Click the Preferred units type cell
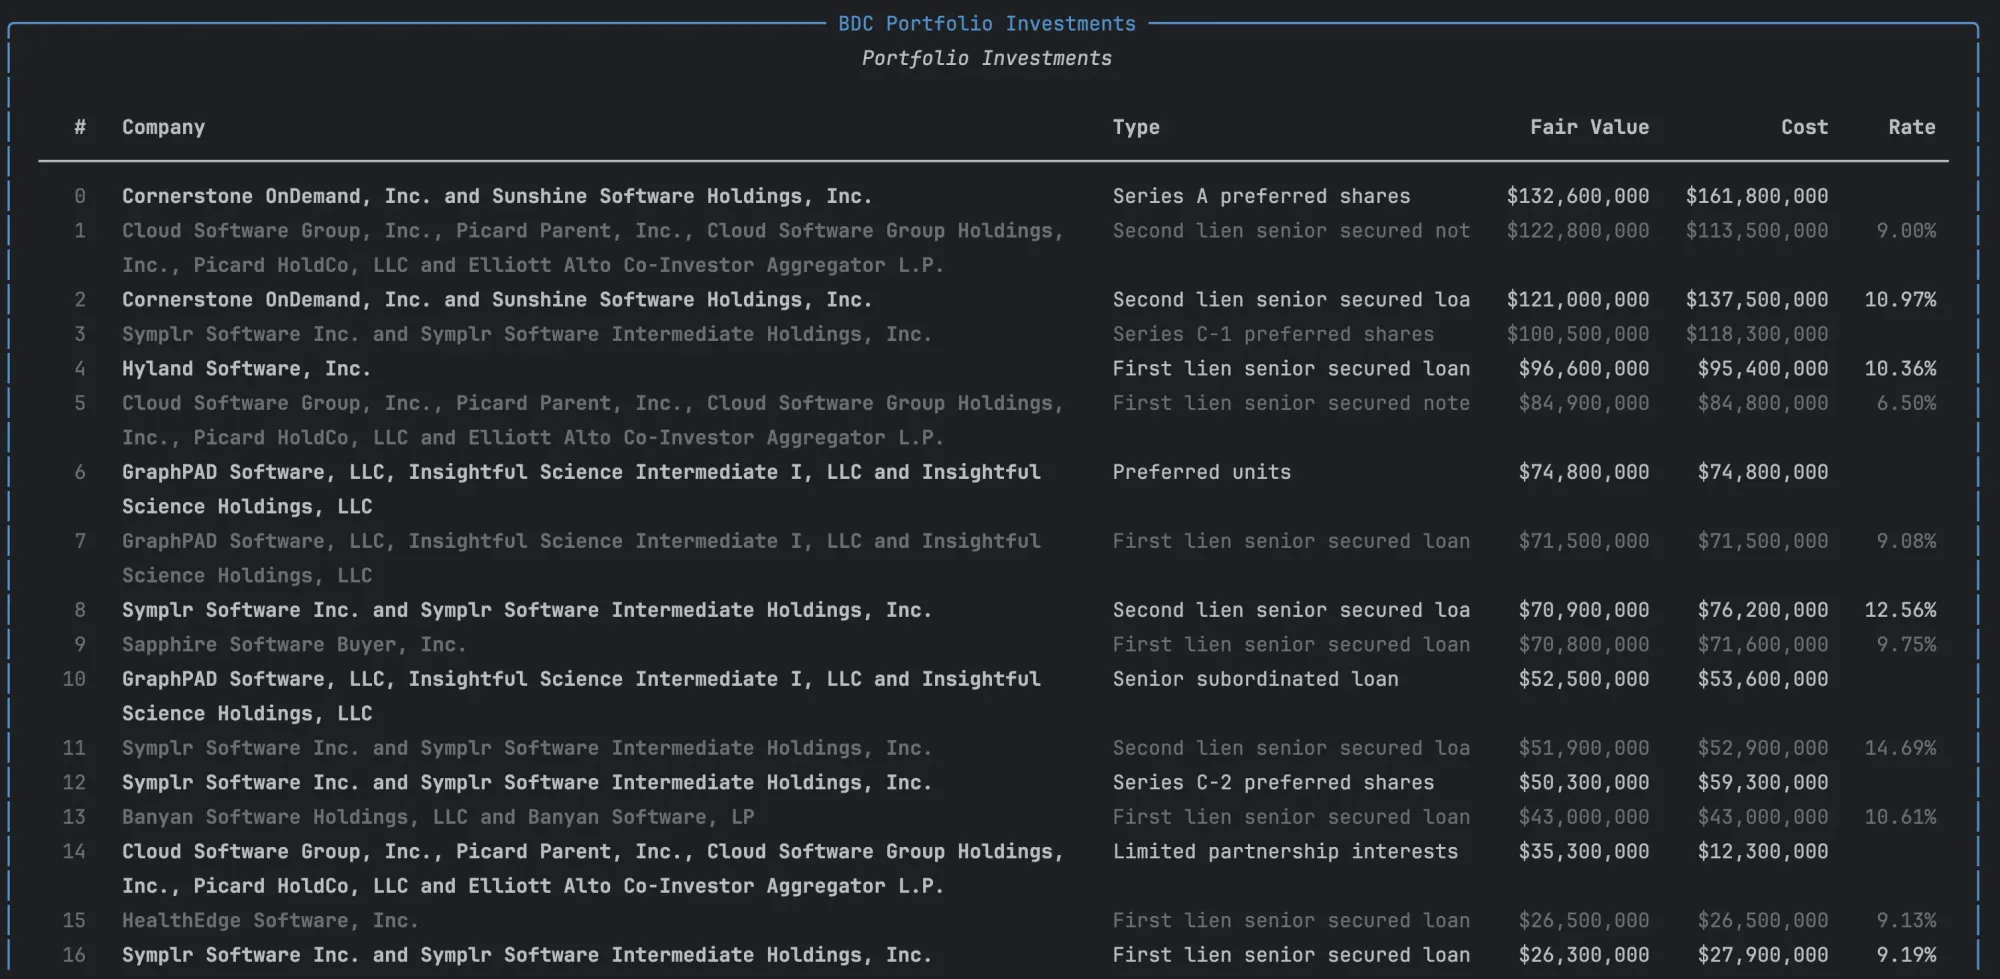The height and width of the screenshot is (979, 2000). click(1201, 472)
